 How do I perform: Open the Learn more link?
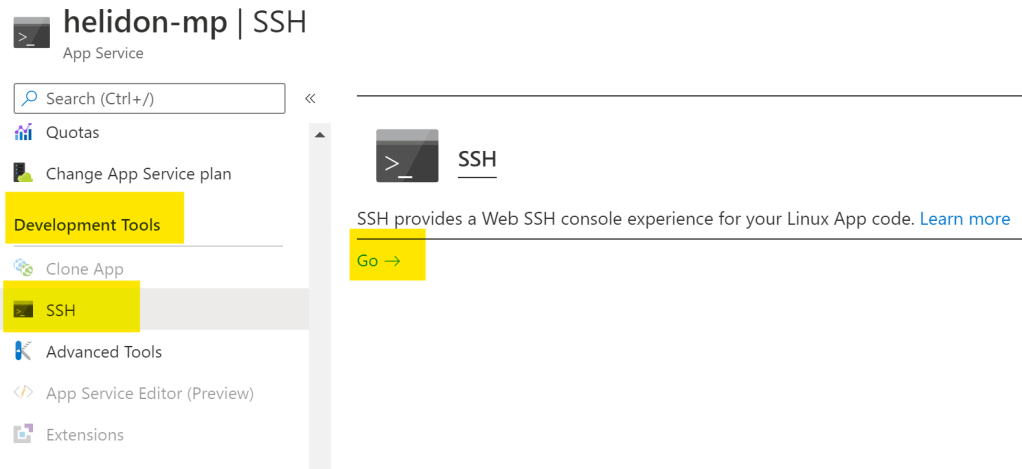click(x=965, y=219)
